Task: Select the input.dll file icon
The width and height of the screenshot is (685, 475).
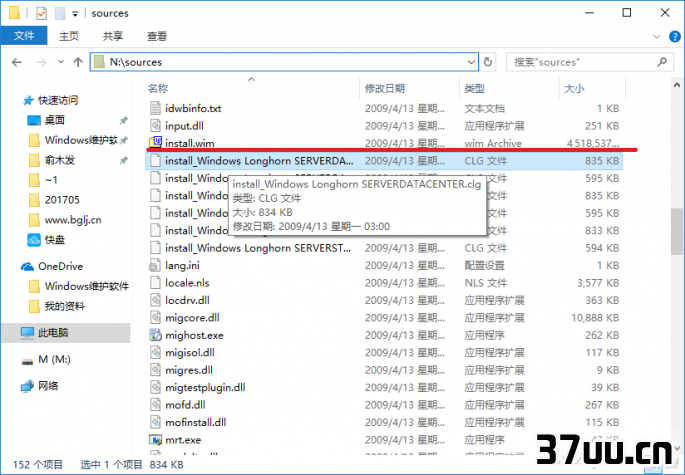Action: pos(155,125)
